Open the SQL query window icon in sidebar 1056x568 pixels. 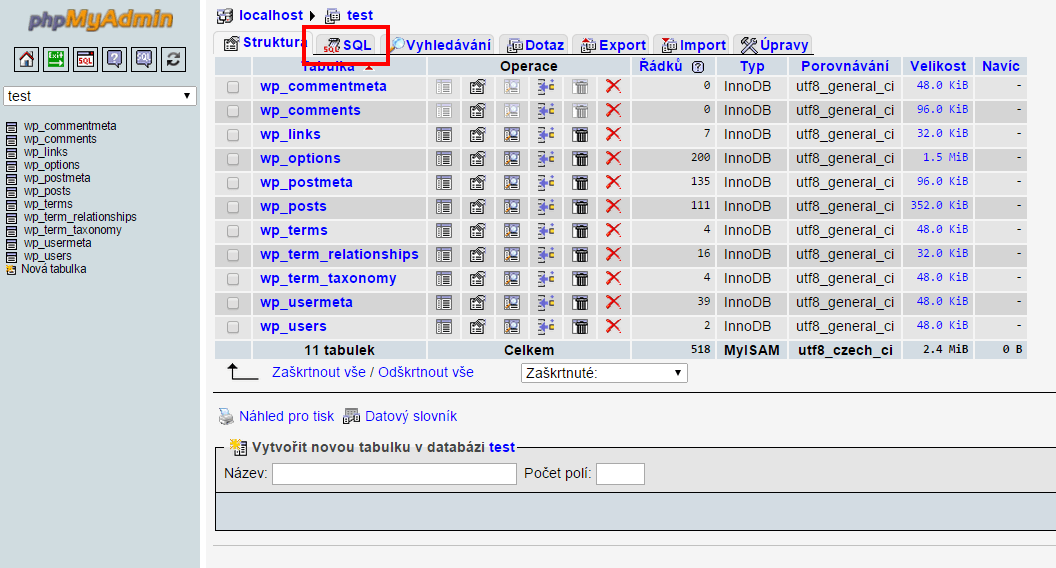pyautogui.click(x=86, y=59)
